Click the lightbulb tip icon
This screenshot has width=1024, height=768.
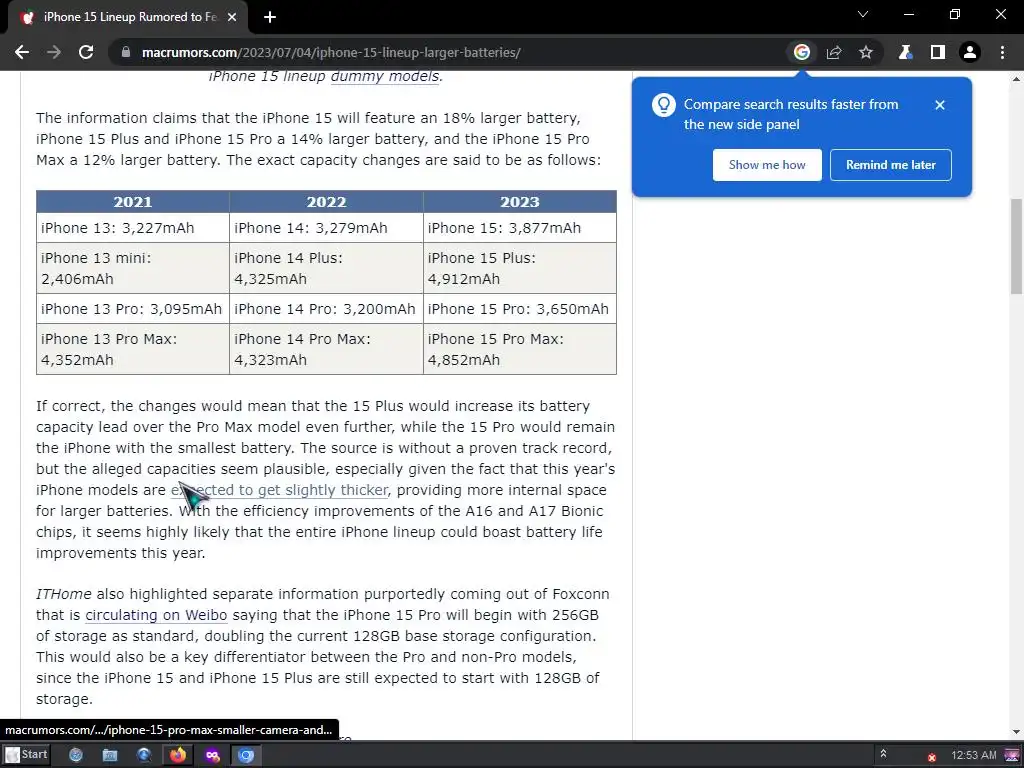[664, 104]
